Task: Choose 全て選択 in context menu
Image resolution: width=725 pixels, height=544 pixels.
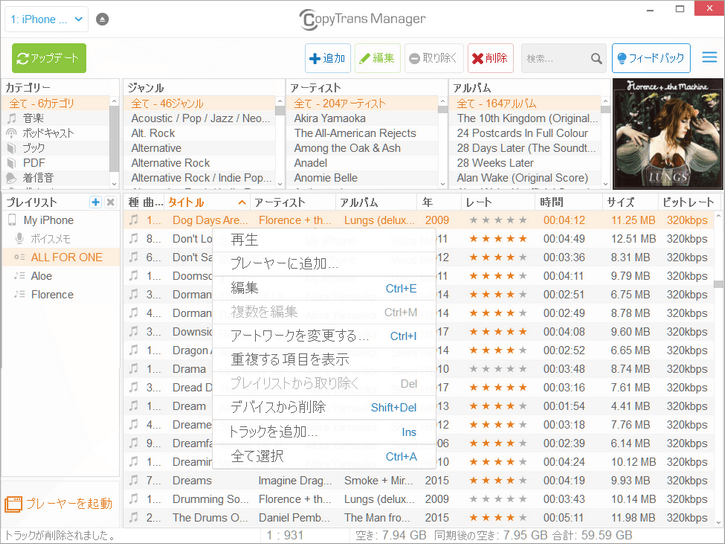Action: pos(324,456)
